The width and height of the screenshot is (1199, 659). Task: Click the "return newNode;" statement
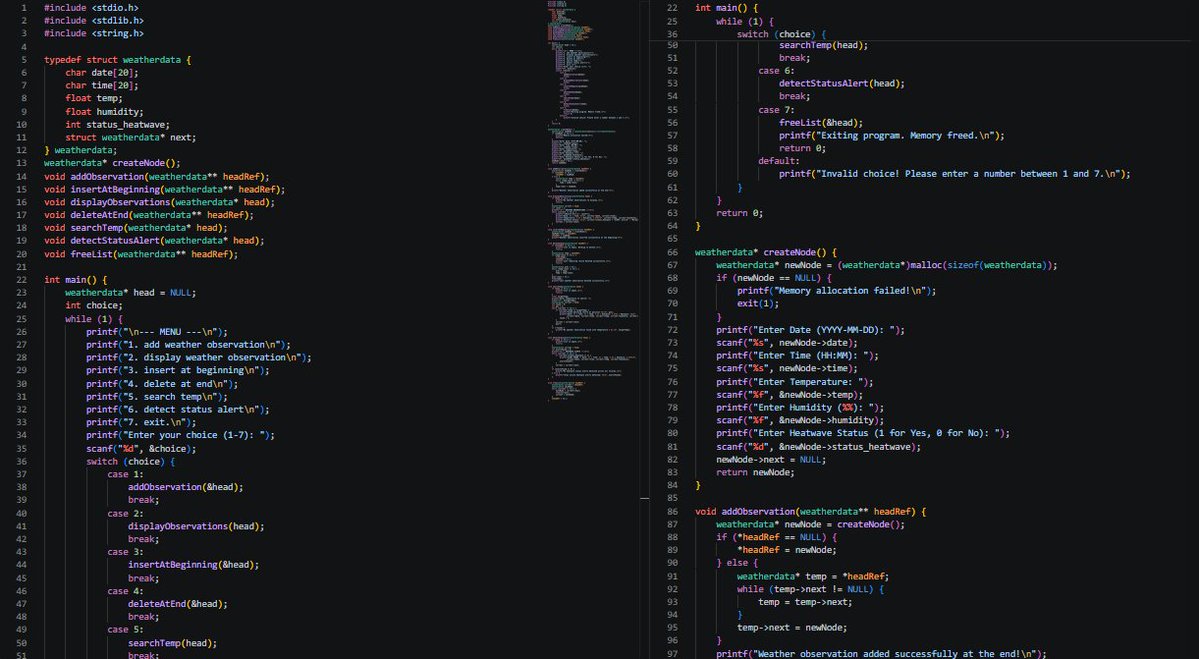755,472
